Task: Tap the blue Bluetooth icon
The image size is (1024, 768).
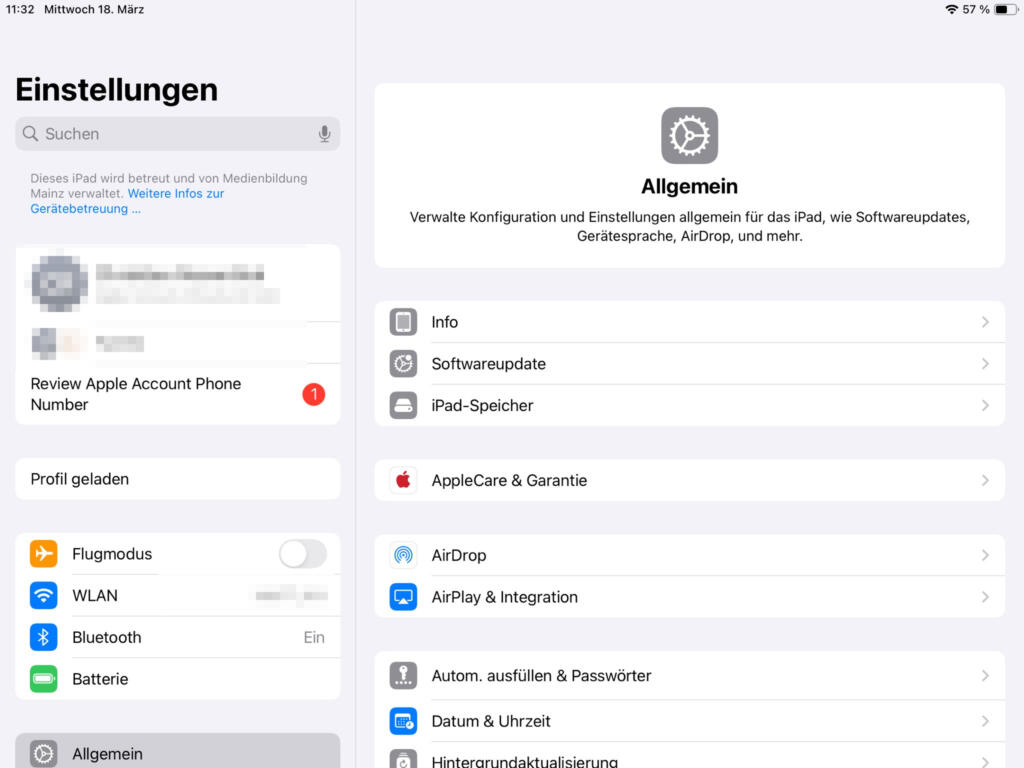Action: (x=44, y=638)
